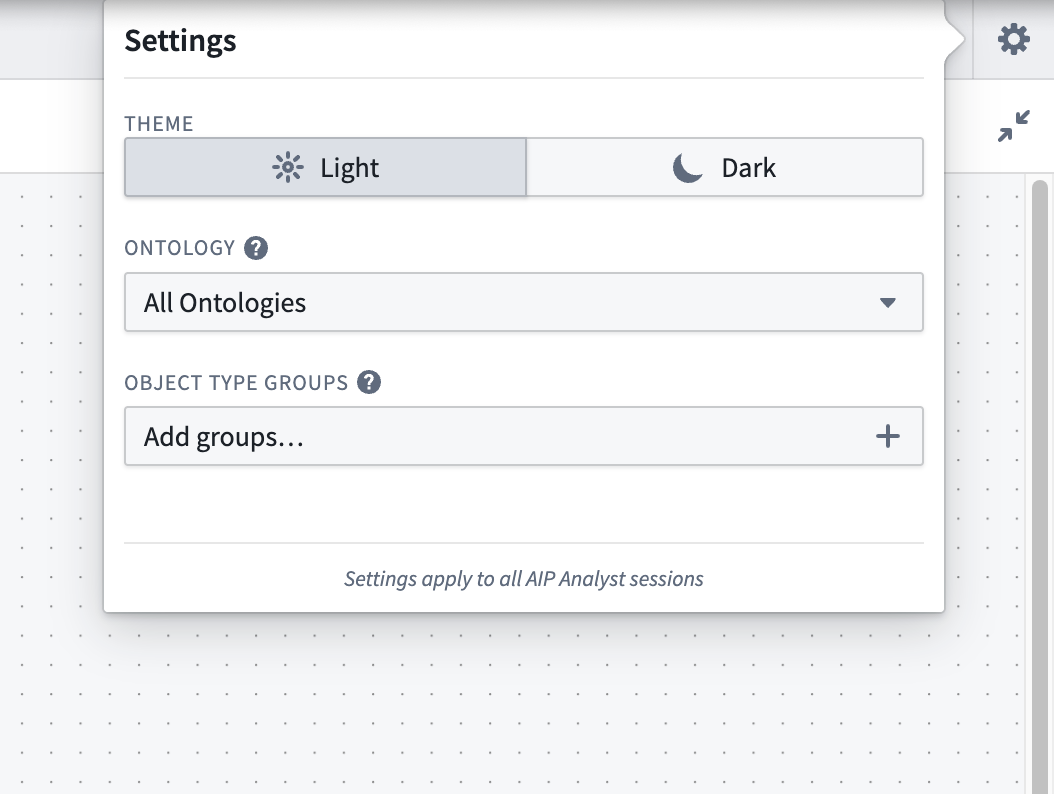Click the Settings panel header
This screenshot has height=794, width=1054.
tap(180, 41)
